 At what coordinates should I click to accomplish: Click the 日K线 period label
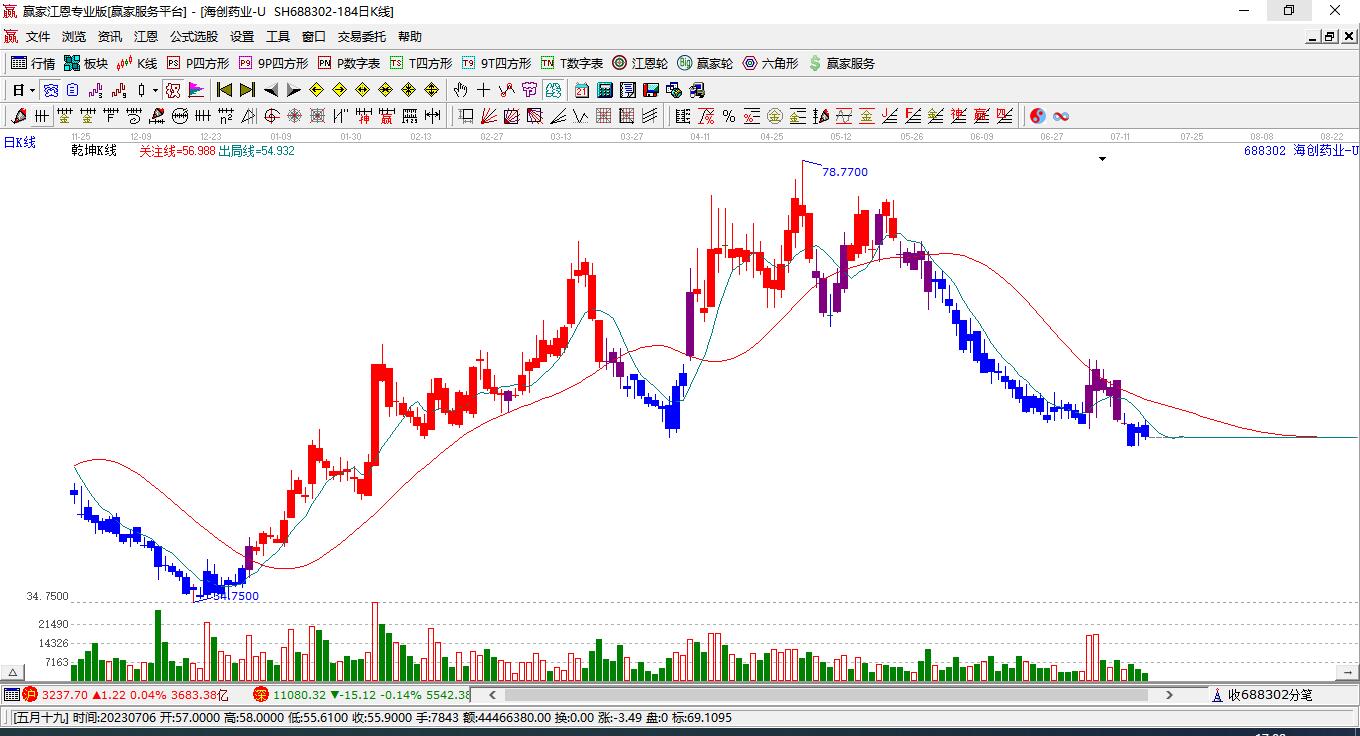(19, 142)
